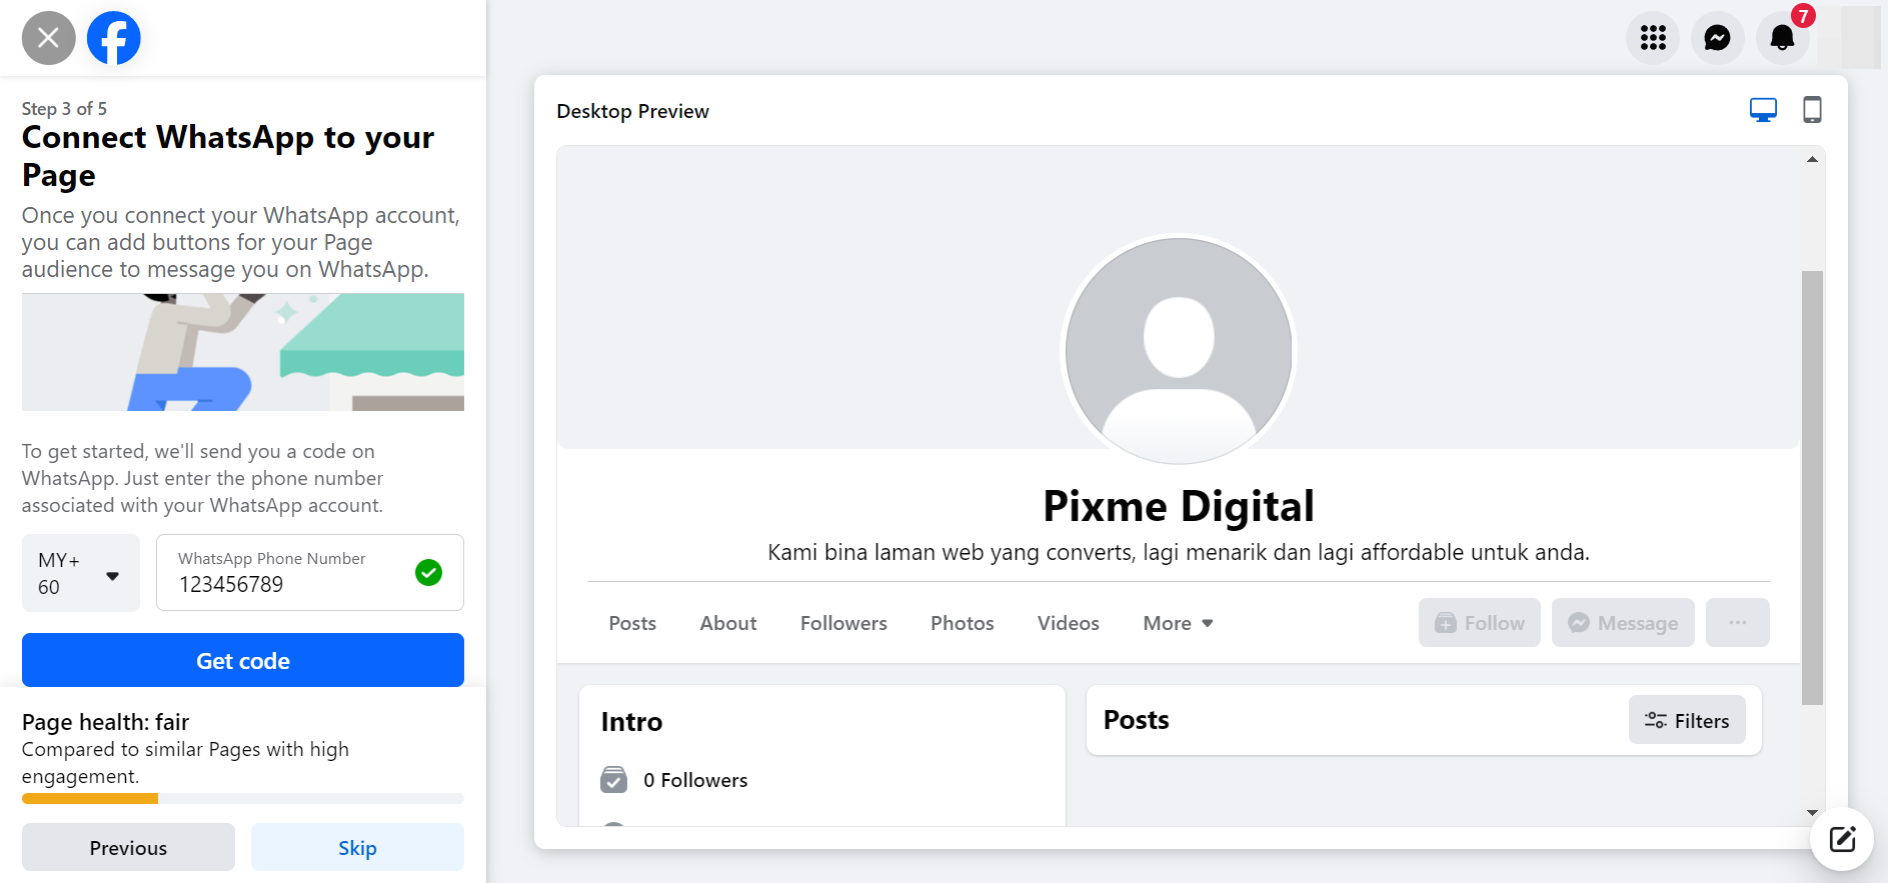Skip the WhatsApp connection step
1888x883 pixels.
pyautogui.click(x=357, y=848)
